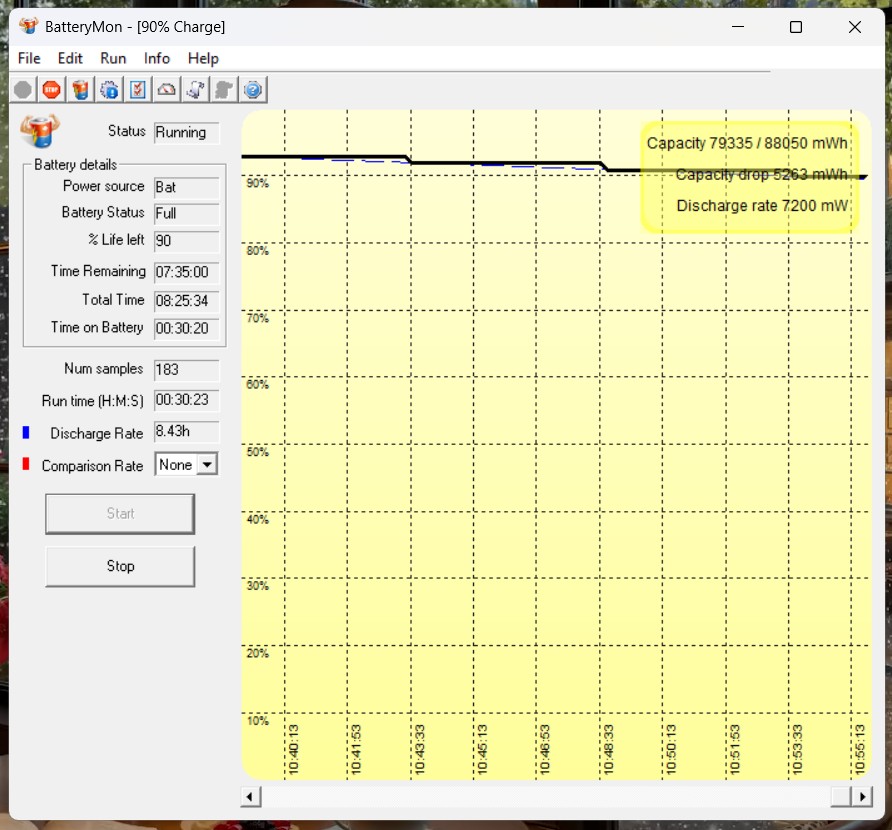
Task: Click the Time Remaining value 07:35:00
Action: [187, 272]
